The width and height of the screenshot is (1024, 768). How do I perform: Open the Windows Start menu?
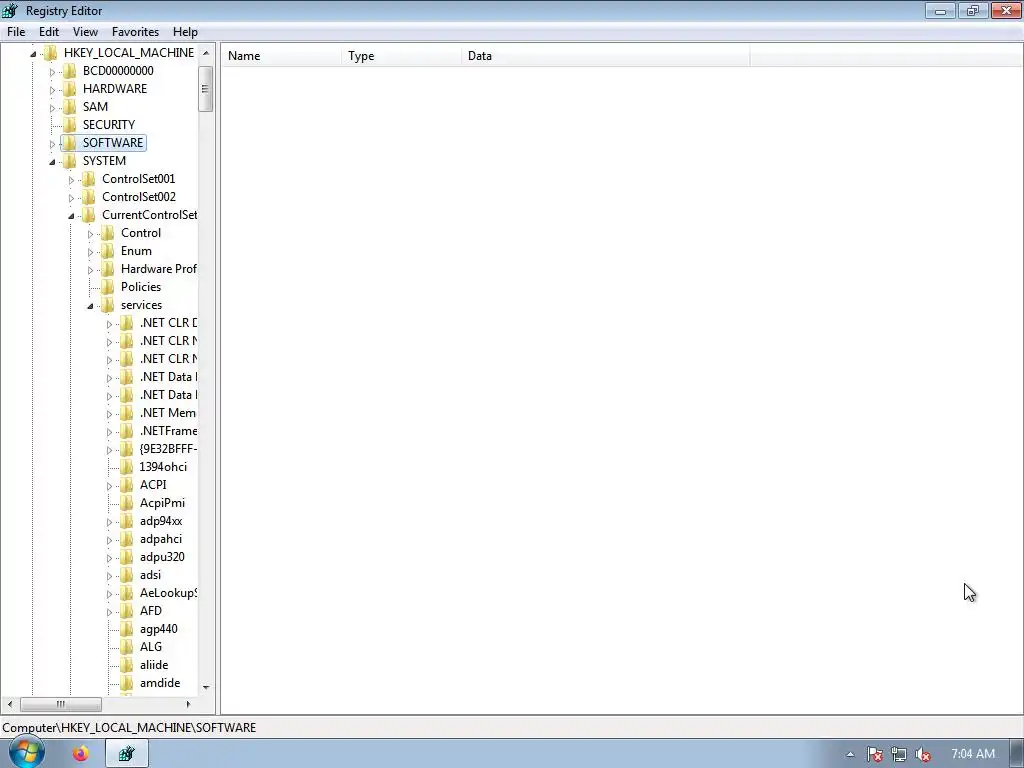click(26, 753)
